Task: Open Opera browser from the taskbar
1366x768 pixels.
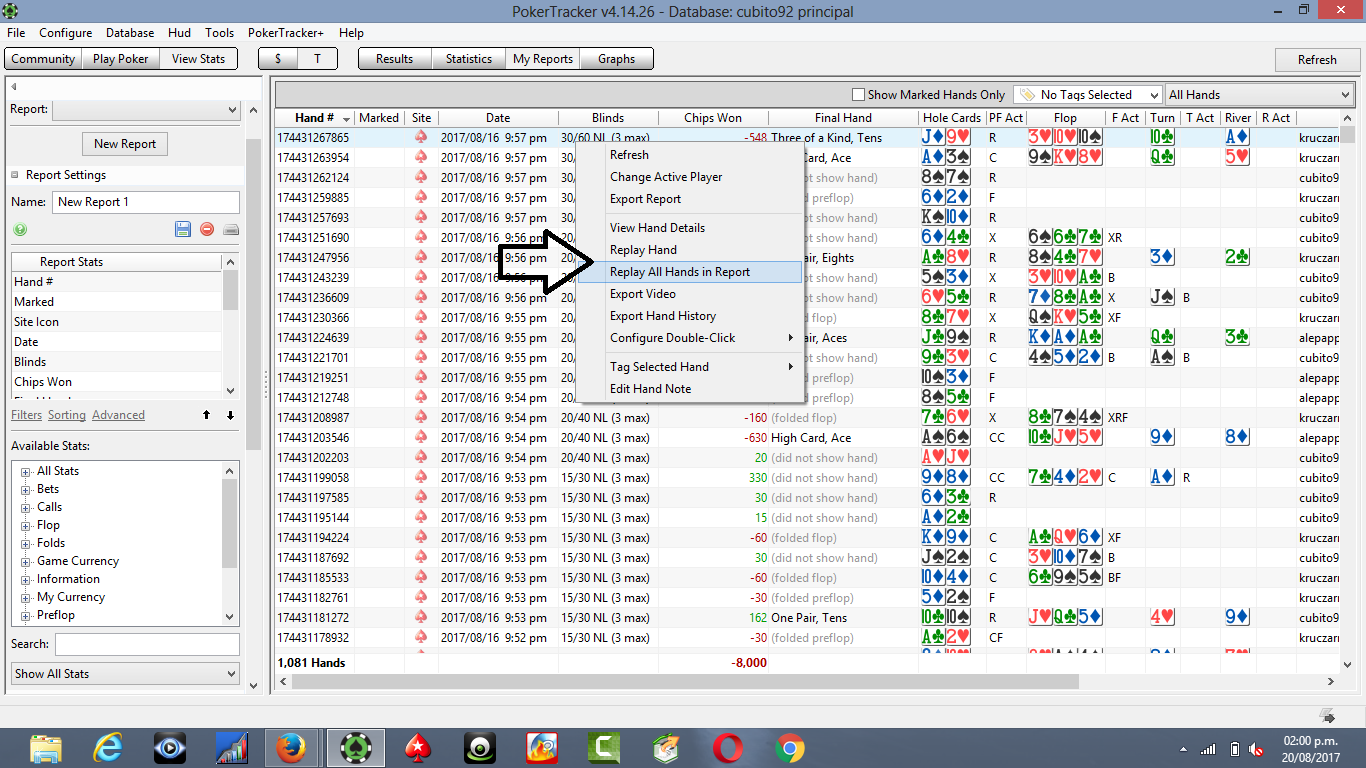Action: [727, 748]
